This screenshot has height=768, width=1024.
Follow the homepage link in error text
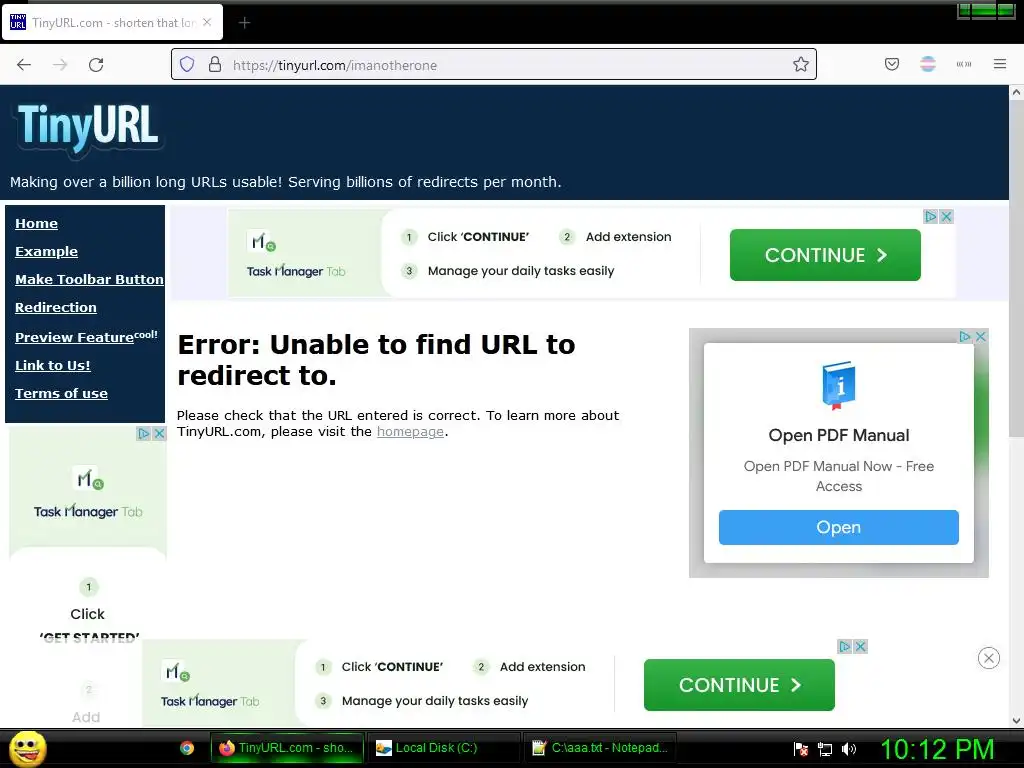click(410, 432)
